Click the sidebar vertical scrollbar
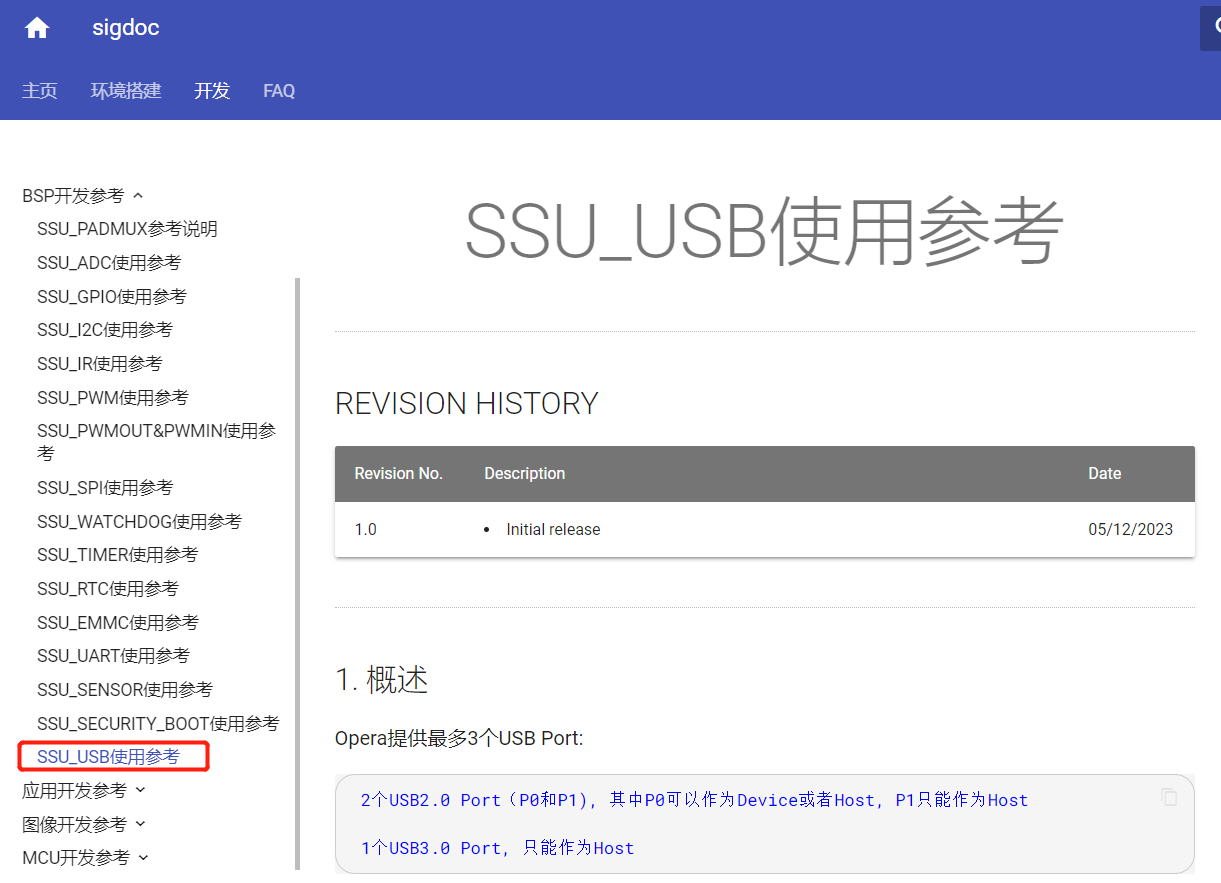This screenshot has width=1221, height=883. click(297, 570)
